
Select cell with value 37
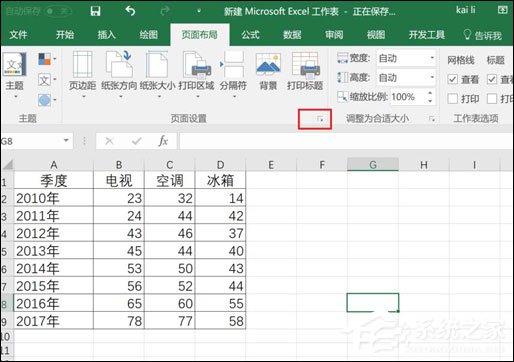pyautogui.click(x=220, y=233)
